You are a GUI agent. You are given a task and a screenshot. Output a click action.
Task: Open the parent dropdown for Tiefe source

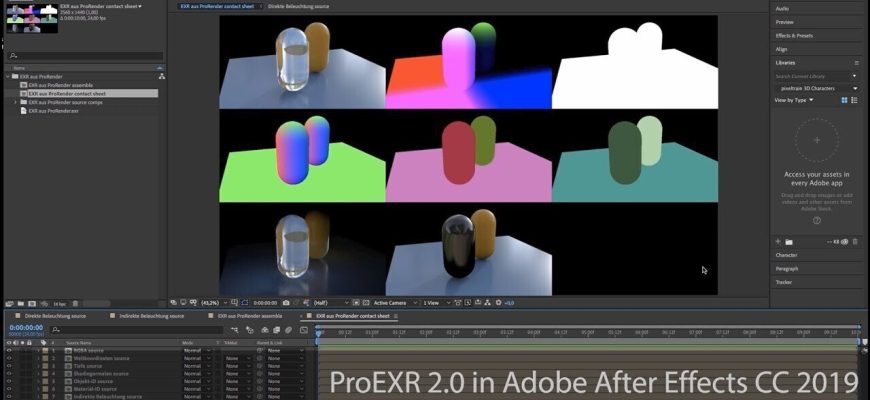[285, 366]
